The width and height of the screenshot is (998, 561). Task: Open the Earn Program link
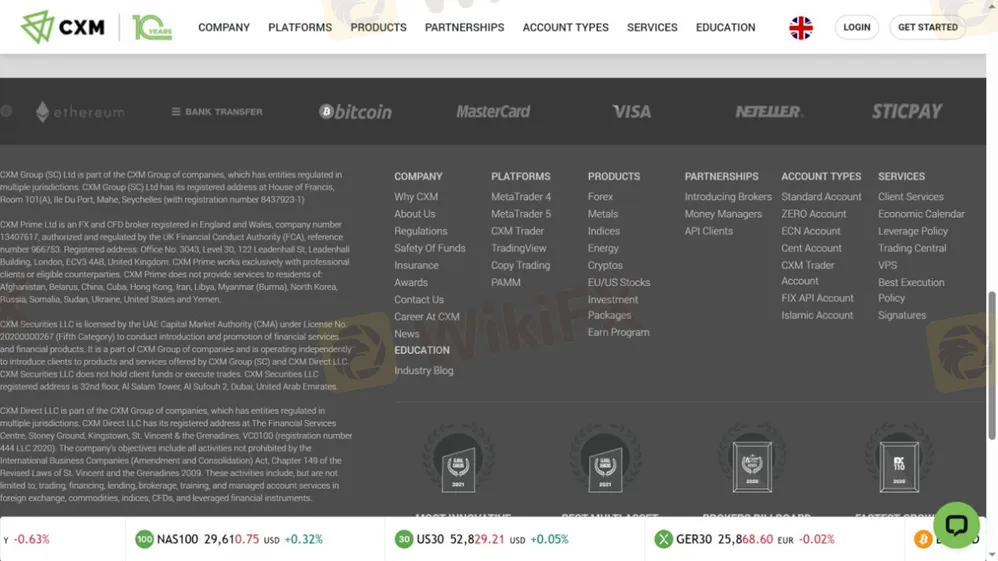(619, 332)
